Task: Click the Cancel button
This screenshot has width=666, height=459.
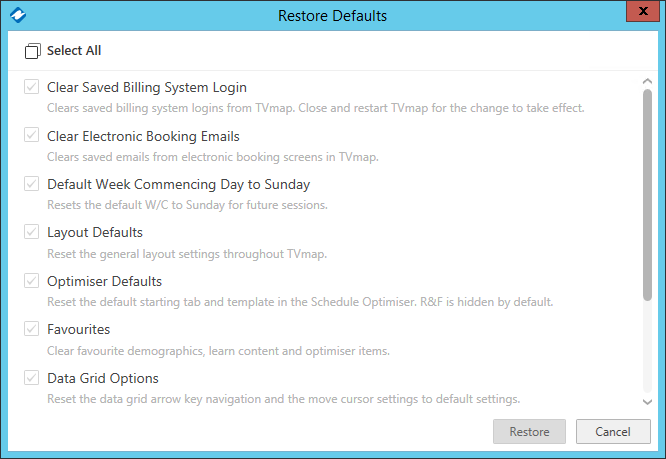Action: 613,431
